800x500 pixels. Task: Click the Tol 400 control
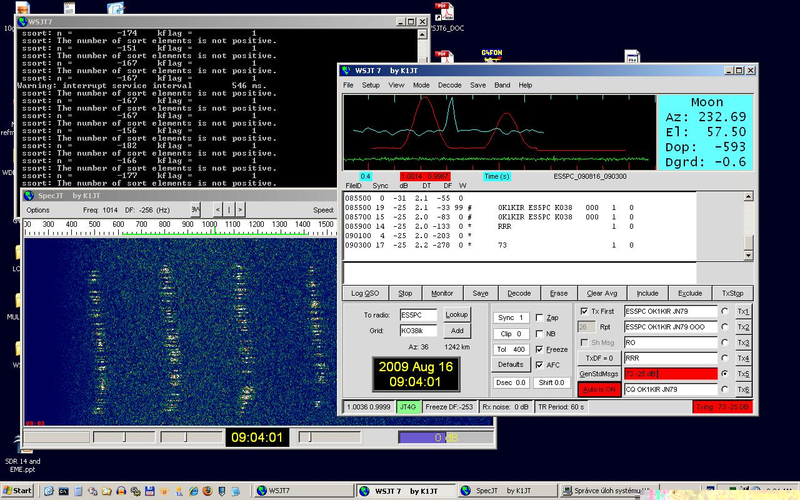point(511,349)
